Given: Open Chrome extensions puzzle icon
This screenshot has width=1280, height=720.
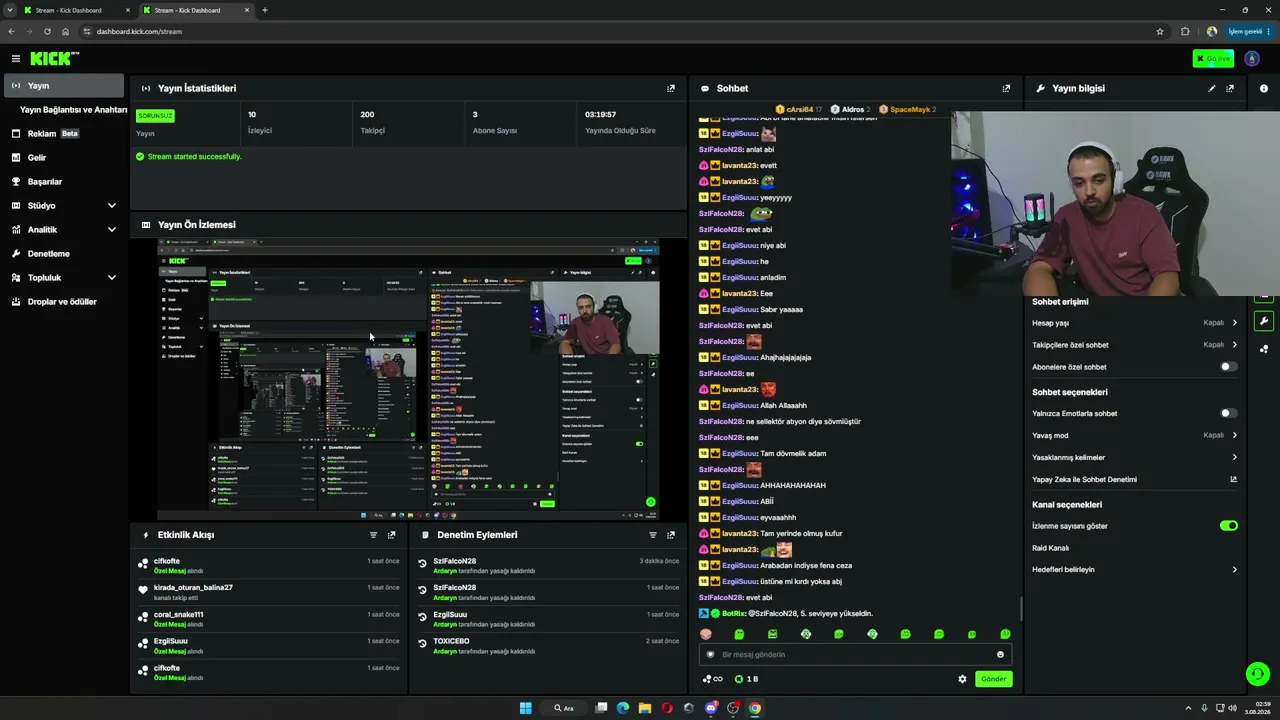Looking at the screenshot, I should (x=1185, y=31).
